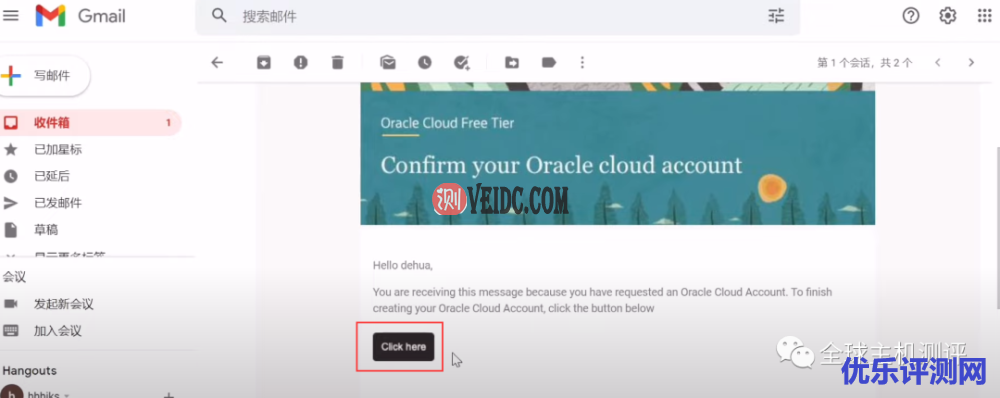Mark the email as unread
The width and height of the screenshot is (1000, 398).
tap(388, 62)
